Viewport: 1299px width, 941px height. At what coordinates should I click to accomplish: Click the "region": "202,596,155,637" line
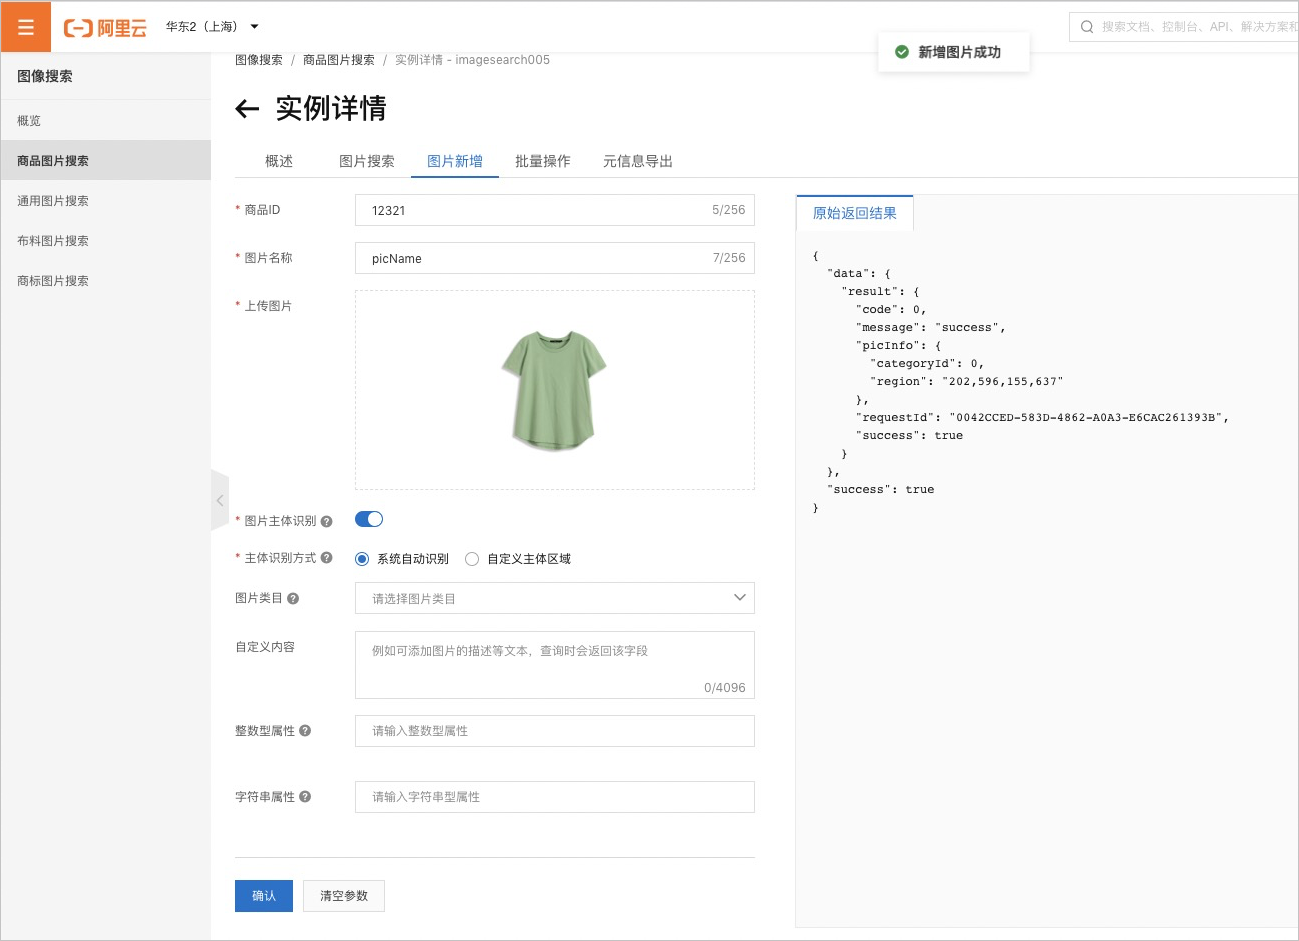tap(967, 382)
